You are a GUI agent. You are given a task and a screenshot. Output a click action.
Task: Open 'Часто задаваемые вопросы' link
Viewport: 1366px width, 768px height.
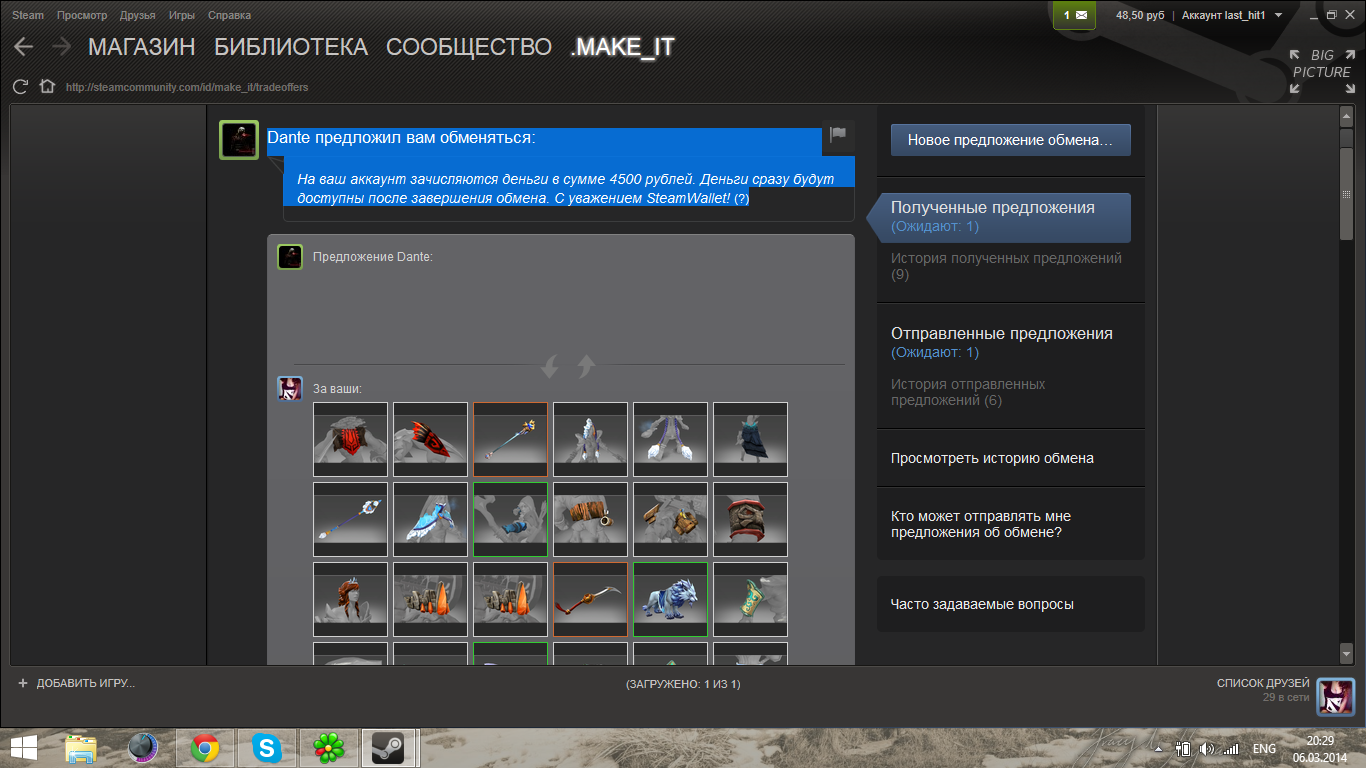click(x=982, y=604)
